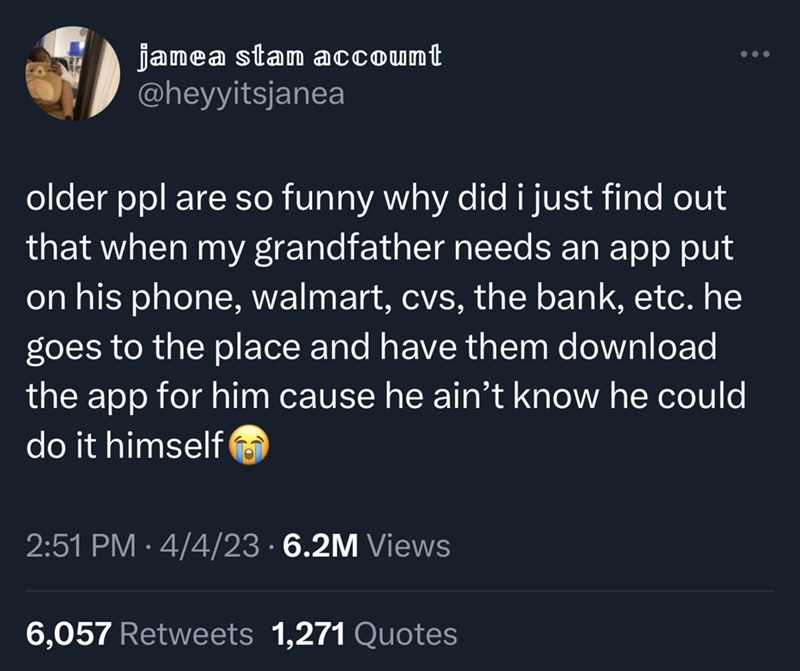Open the 'Quotes' list label

[406, 633]
